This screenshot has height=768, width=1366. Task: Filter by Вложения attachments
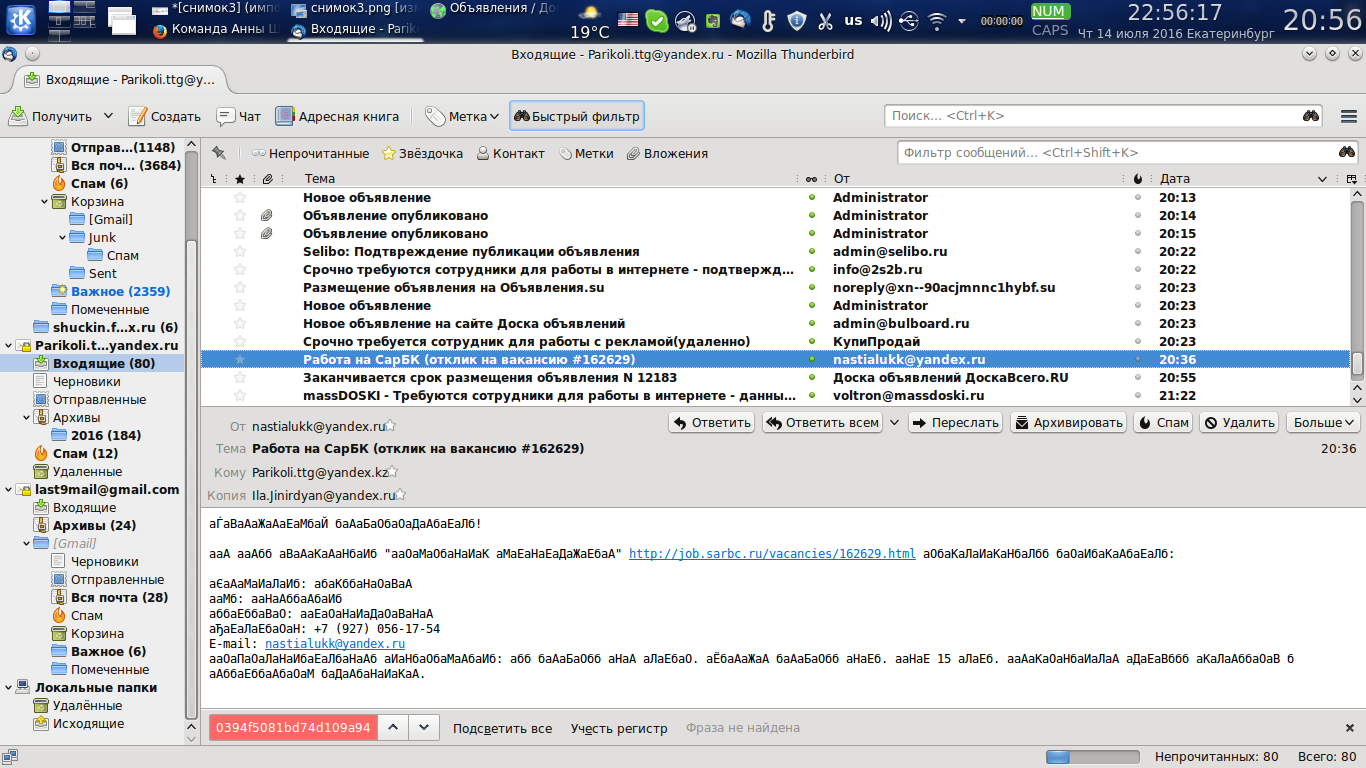pyautogui.click(x=667, y=153)
